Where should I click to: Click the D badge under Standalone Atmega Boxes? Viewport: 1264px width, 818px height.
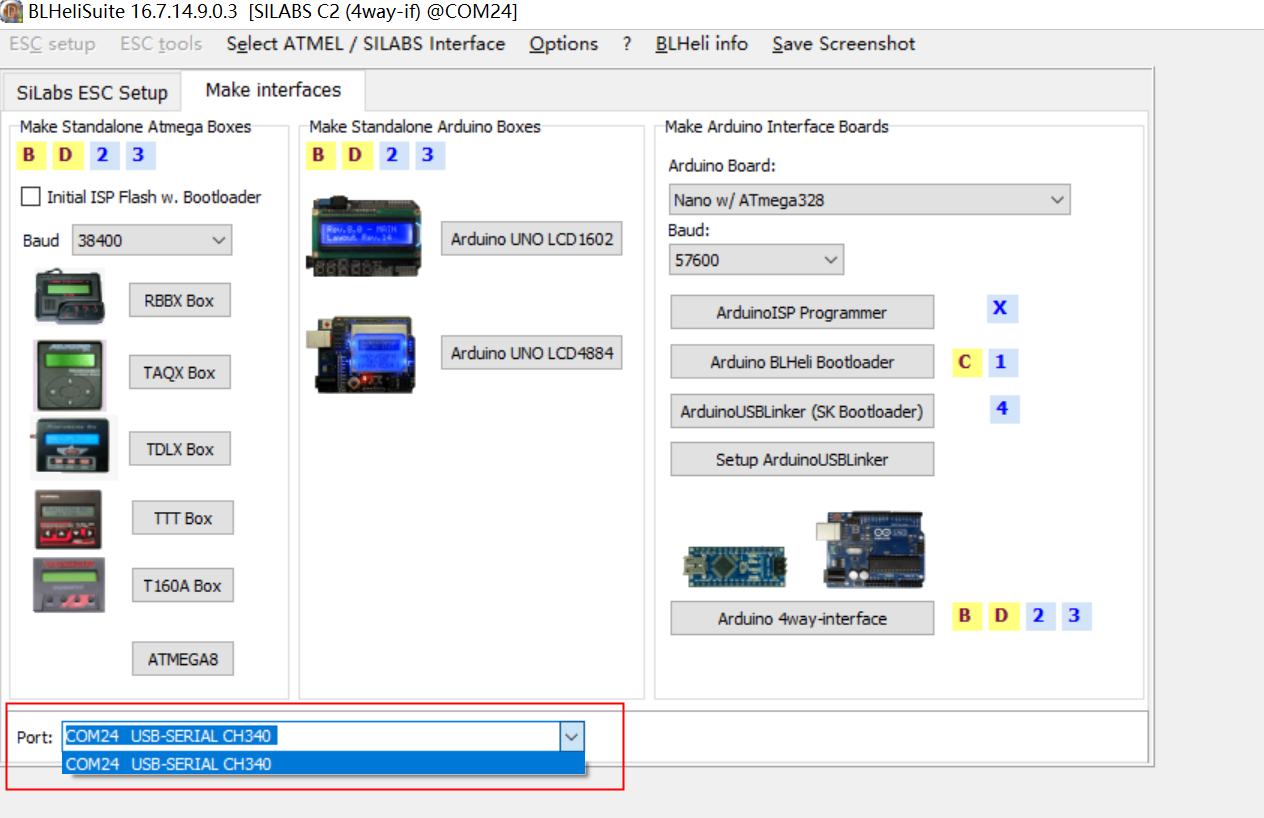click(66, 155)
